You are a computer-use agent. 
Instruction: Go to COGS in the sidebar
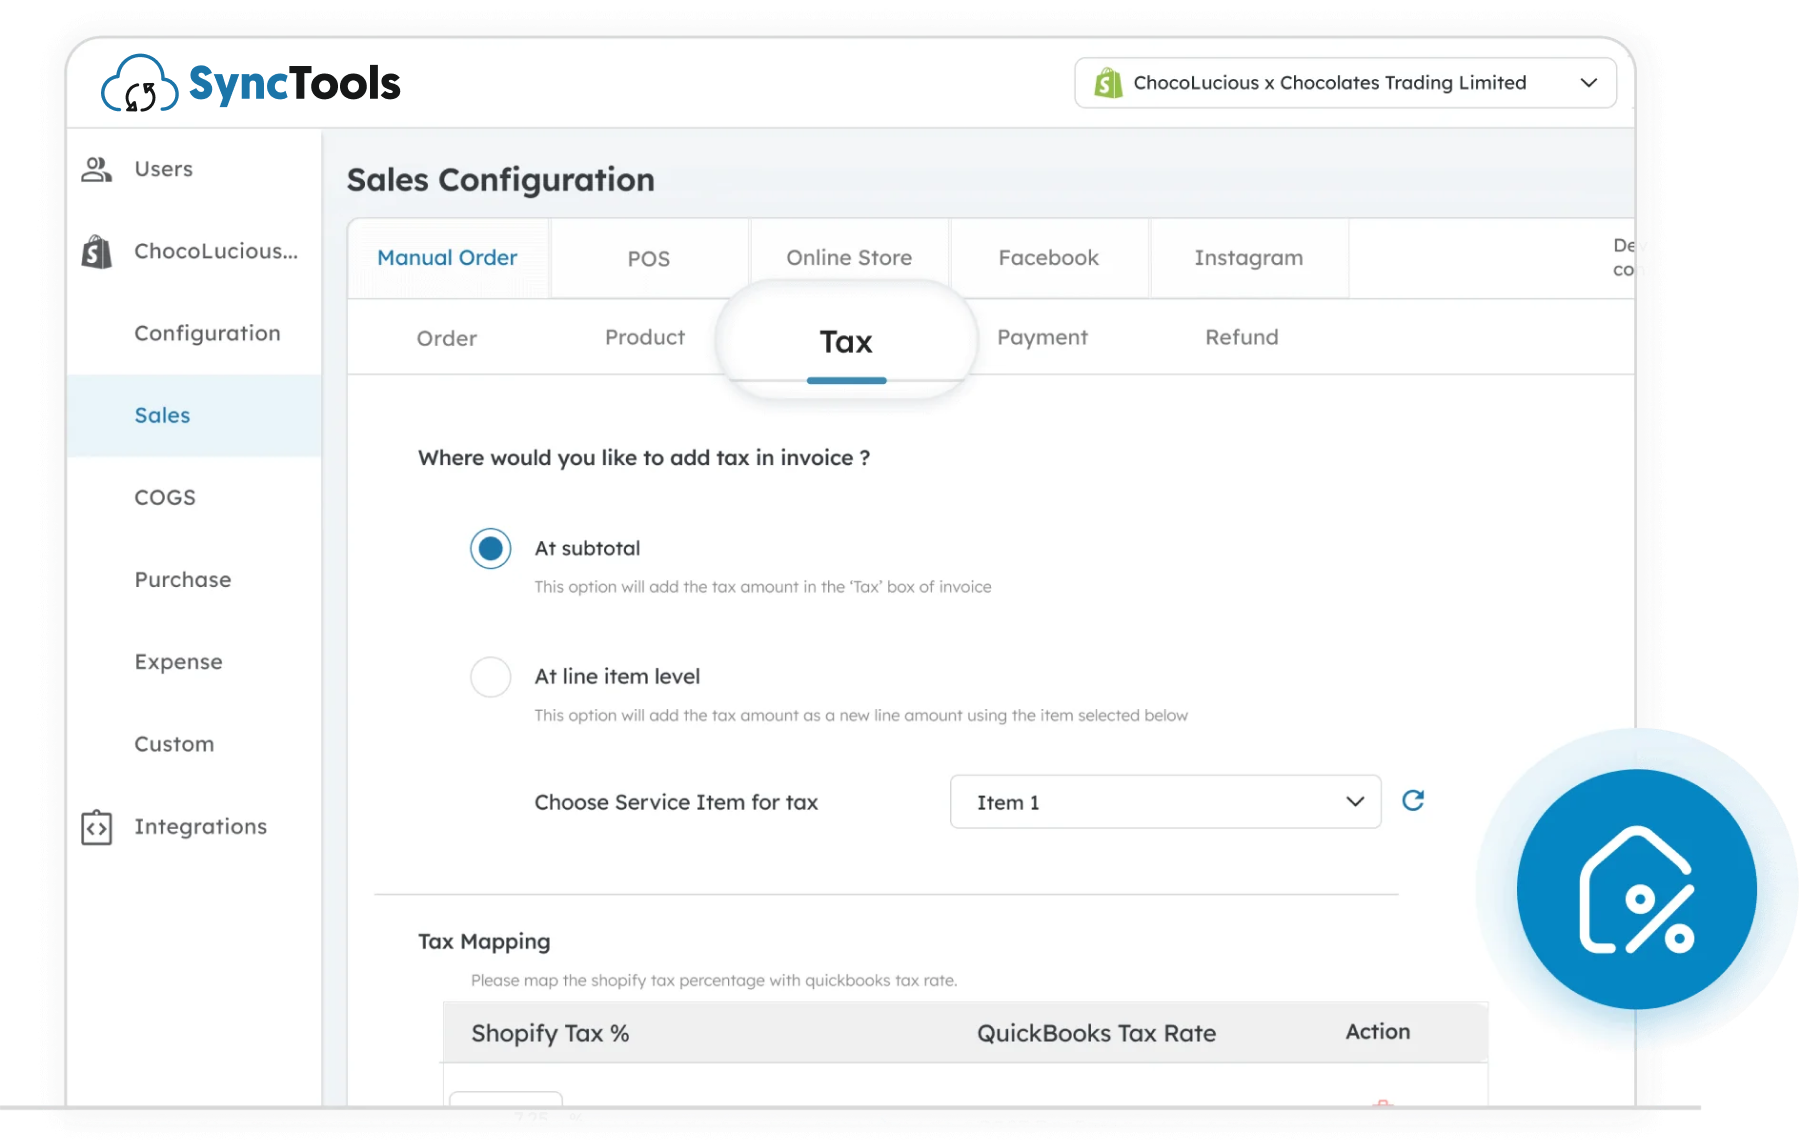pyautogui.click(x=165, y=497)
